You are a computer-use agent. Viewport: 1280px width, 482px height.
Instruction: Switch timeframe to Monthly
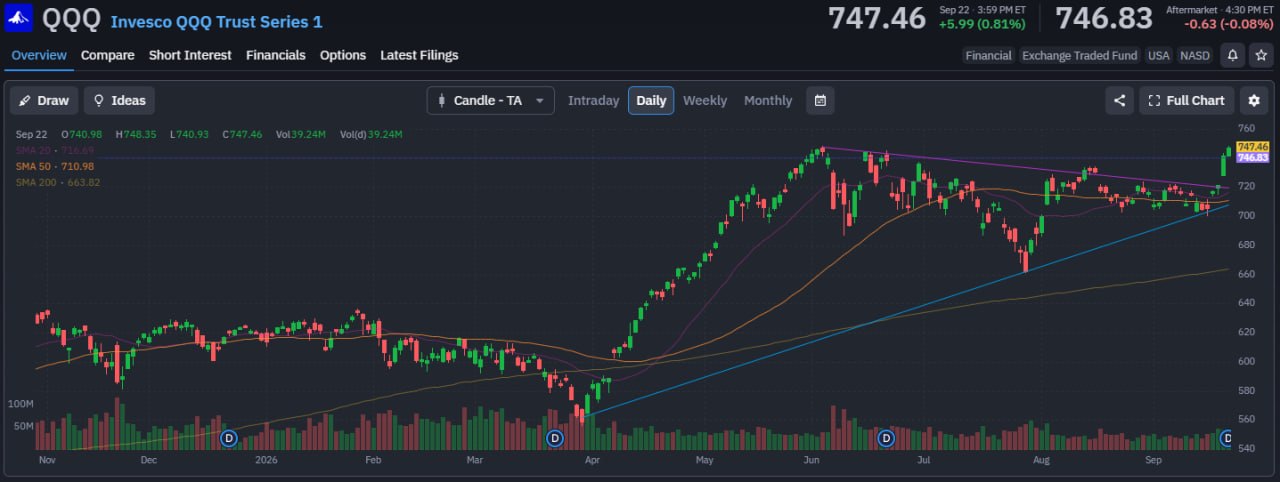tap(768, 100)
